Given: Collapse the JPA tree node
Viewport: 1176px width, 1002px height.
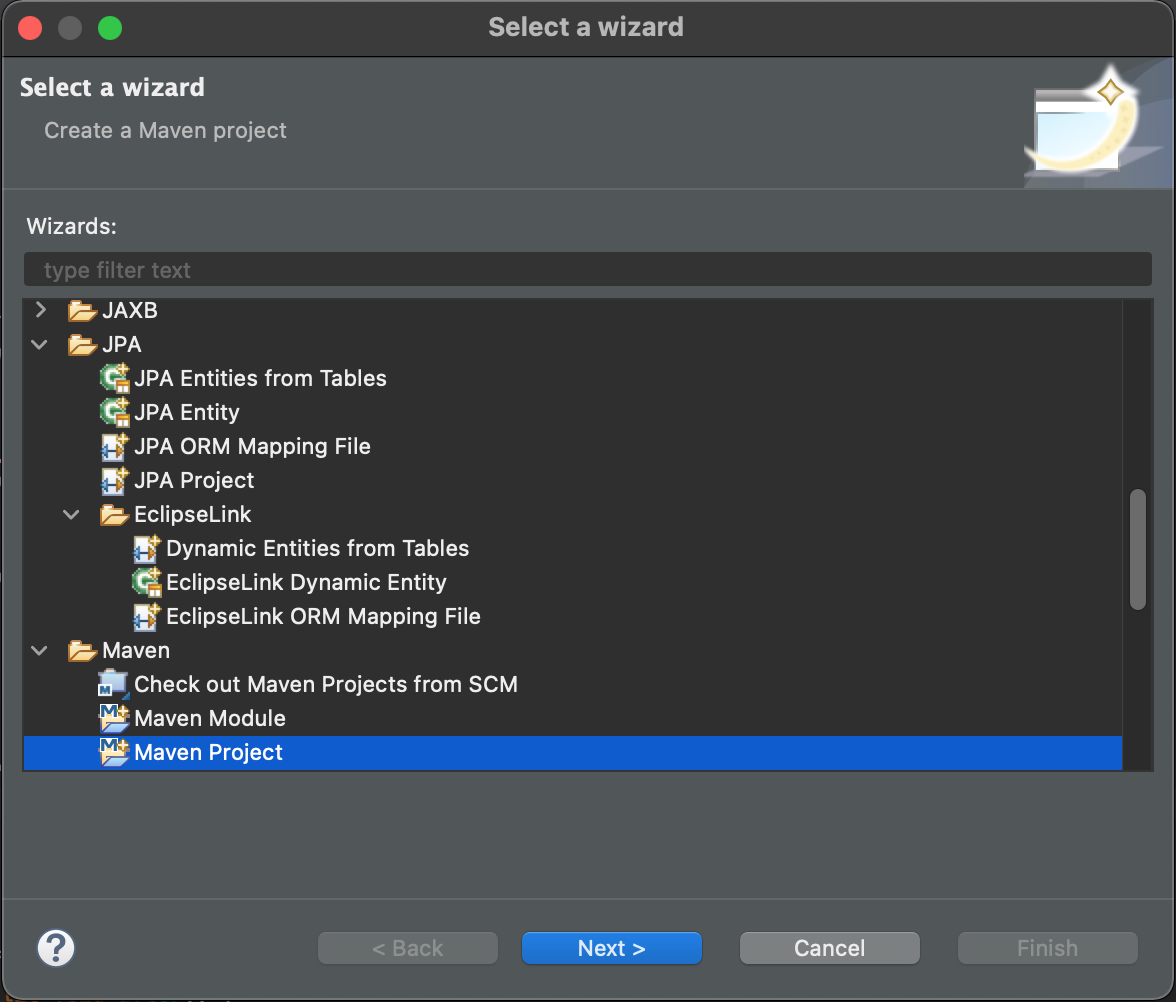Looking at the screenshot, I should click(x=40, y=344).
